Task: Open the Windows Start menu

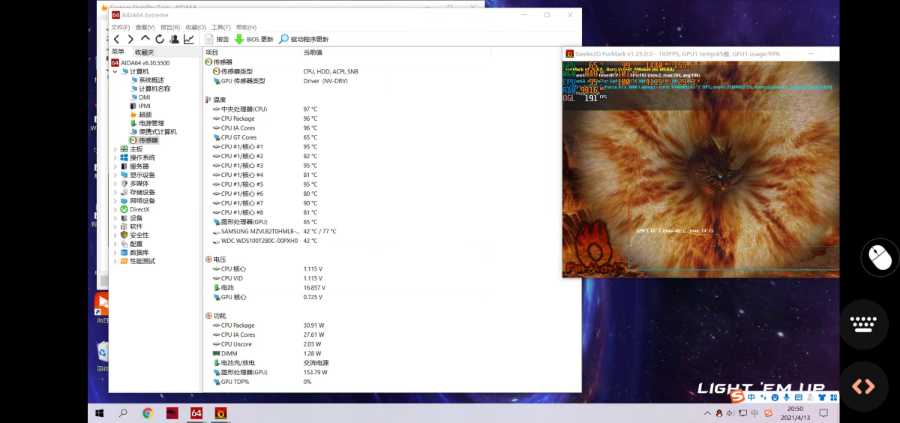Action: [100, 413]
